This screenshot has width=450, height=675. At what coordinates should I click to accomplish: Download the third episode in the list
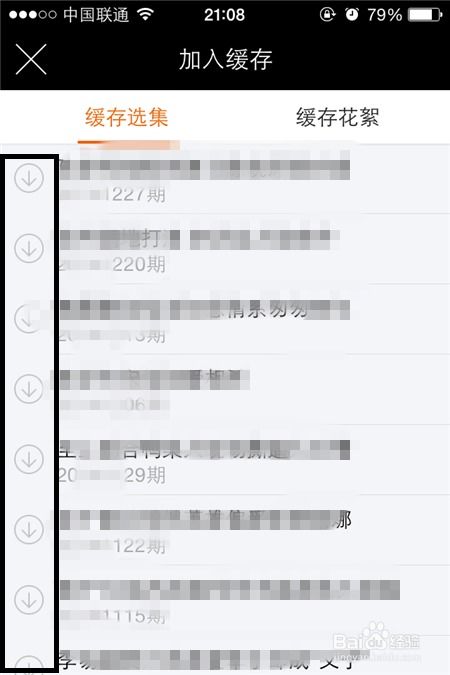click(x=29, y=318)
